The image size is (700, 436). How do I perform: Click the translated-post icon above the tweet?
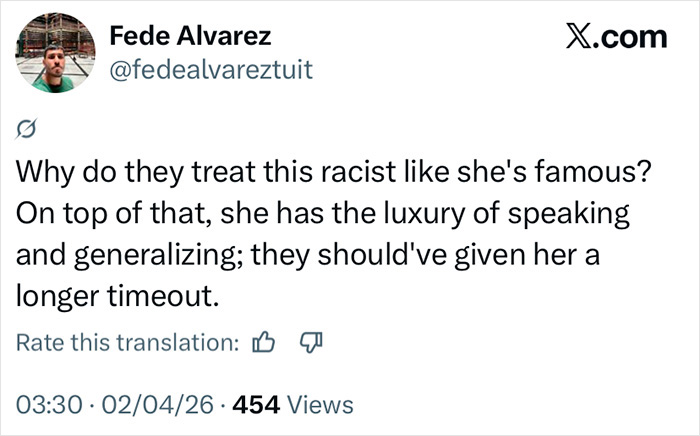[x=26, y=128]
